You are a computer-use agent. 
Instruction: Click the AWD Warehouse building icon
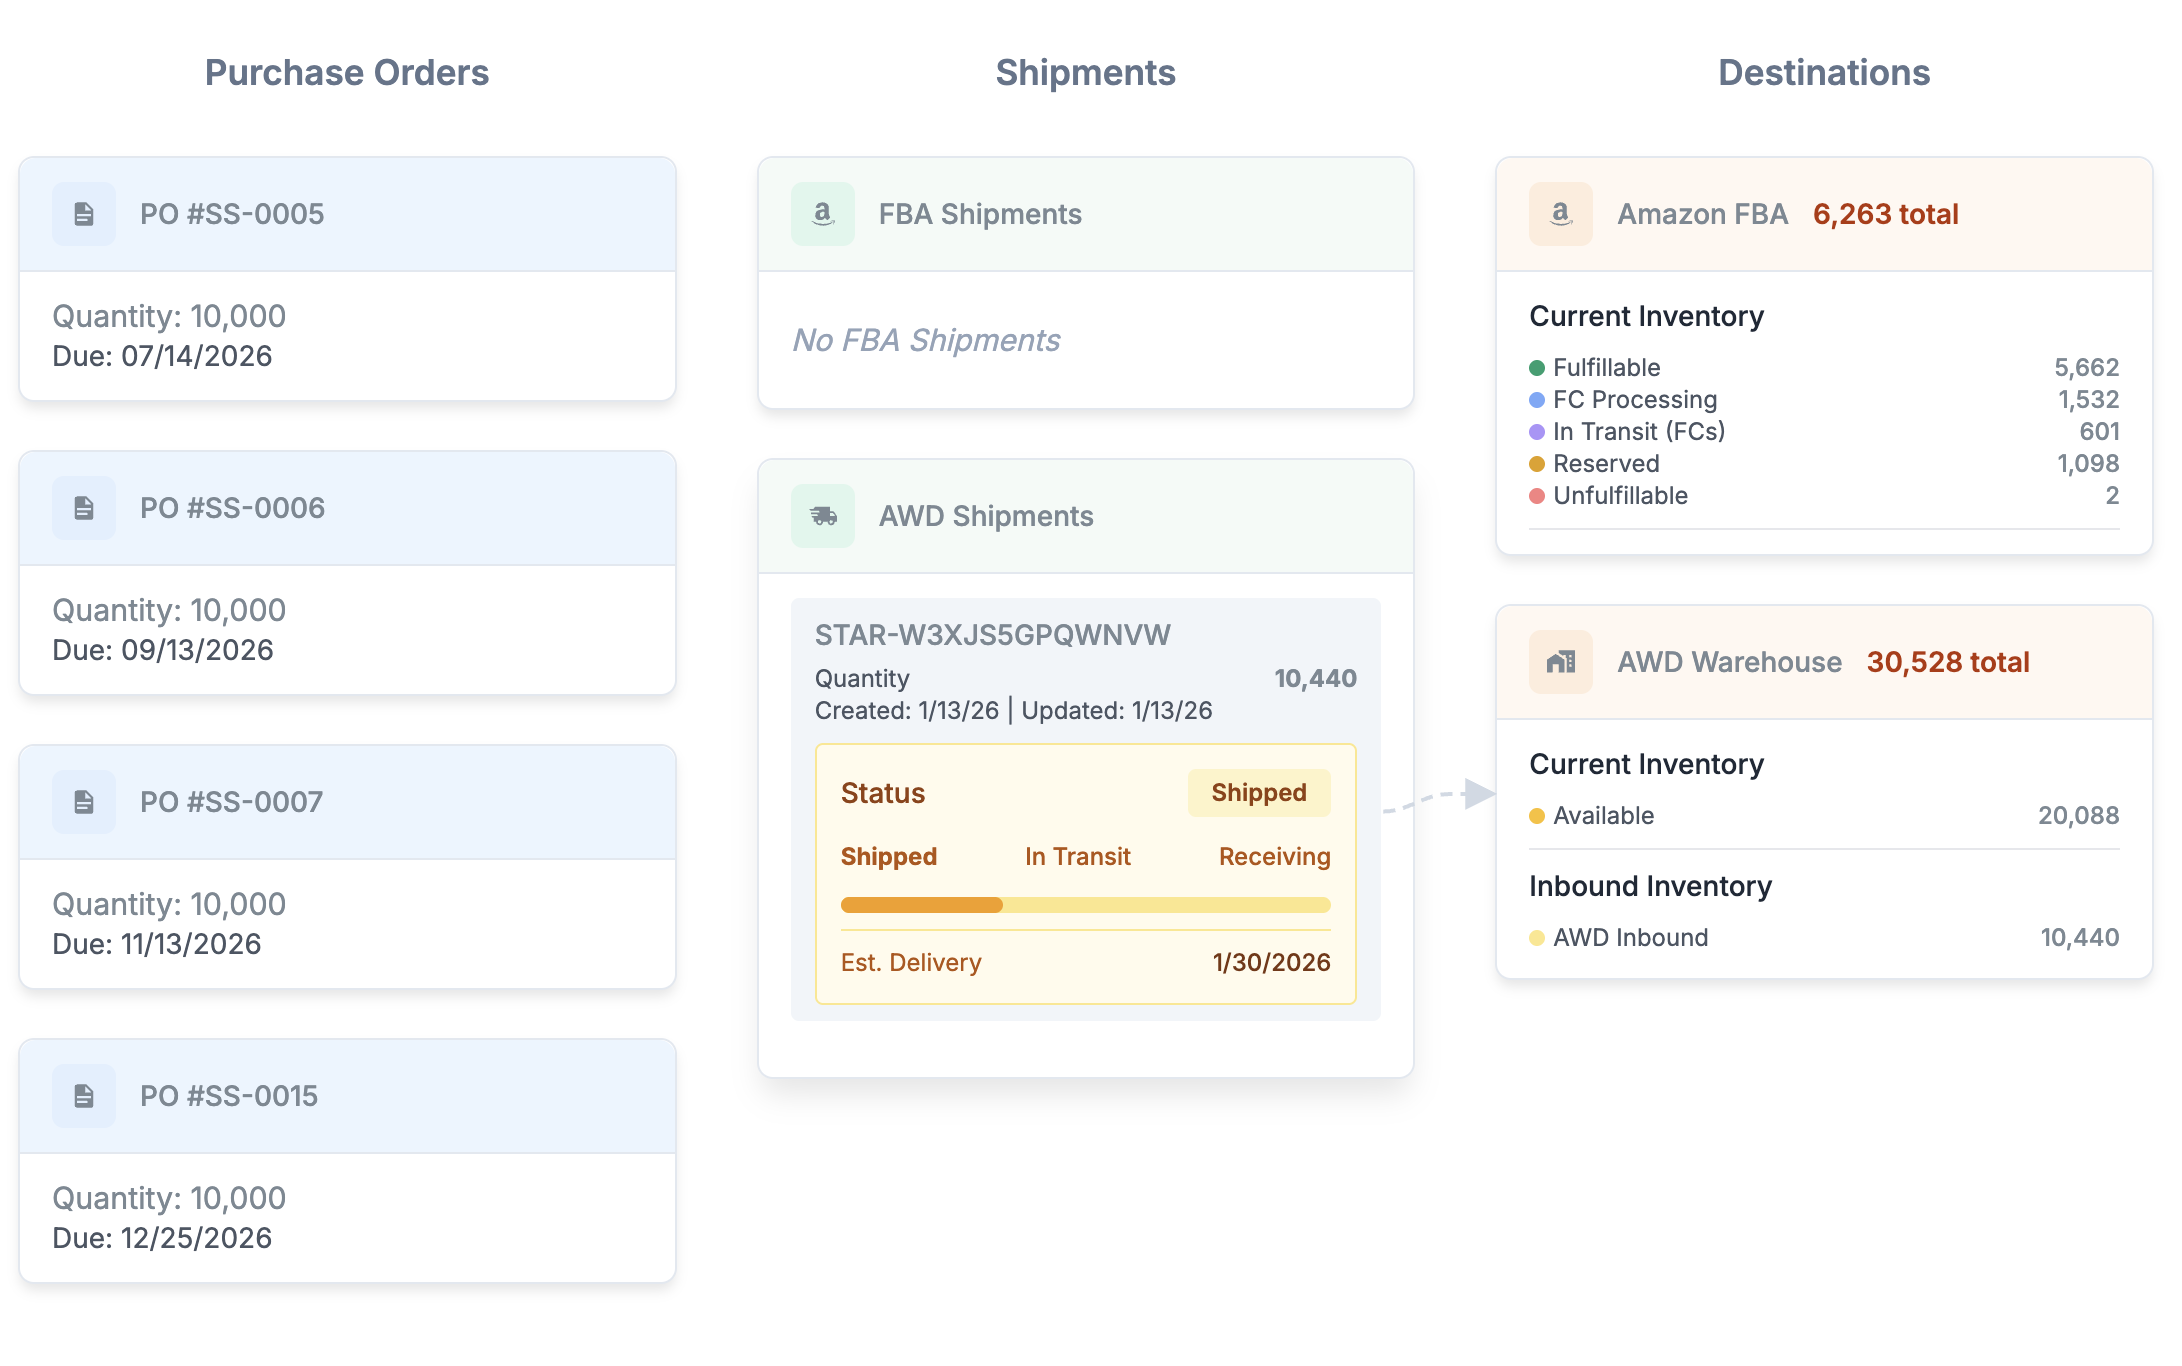pos(1560,661)
